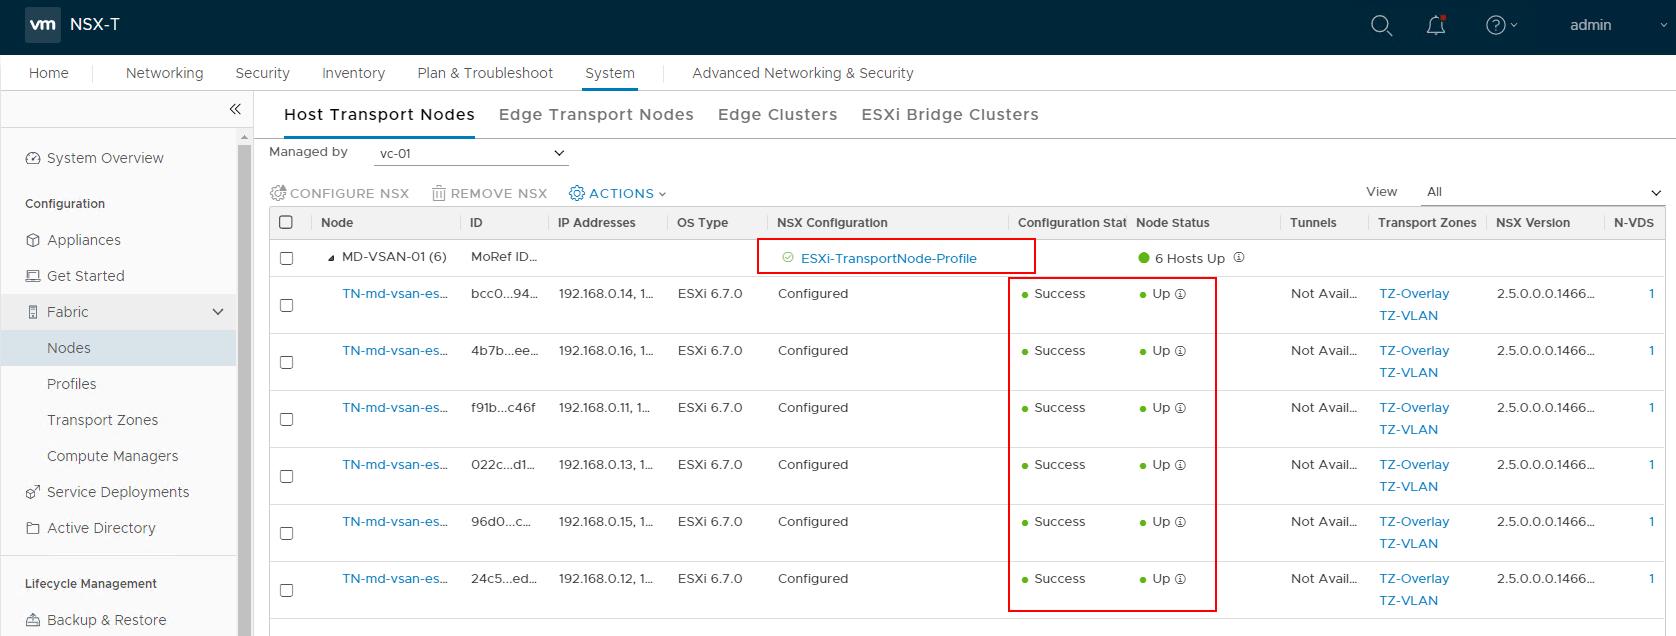The width and height of the screenshot is (1676, 636).
Task: Switch to Edge Transport Nodes tab
Action: coord(596,114)
